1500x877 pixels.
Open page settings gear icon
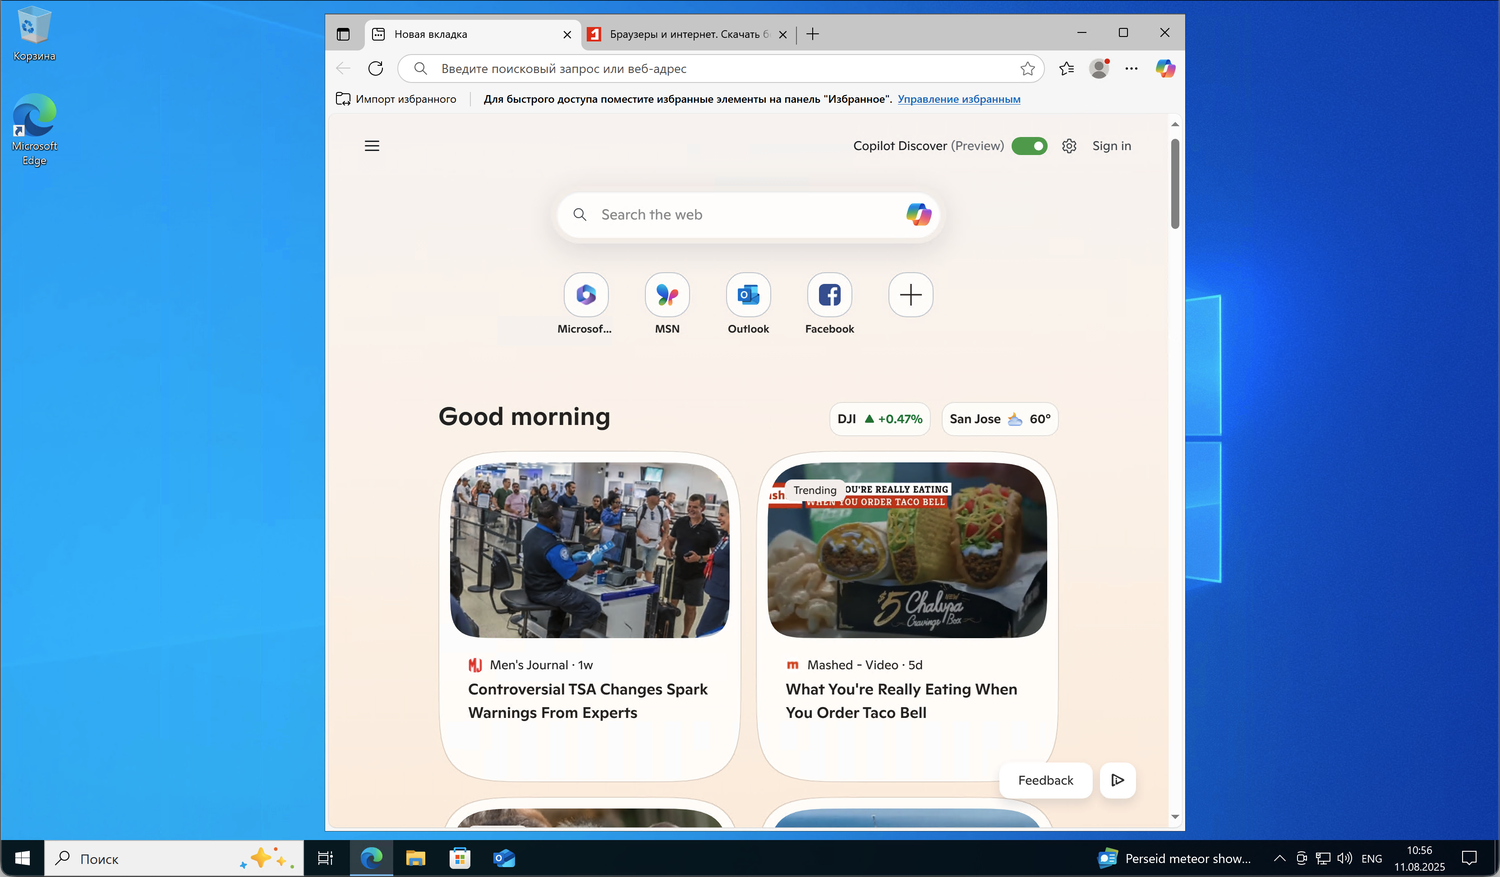pyautogui.click(x=1069, y=146)
